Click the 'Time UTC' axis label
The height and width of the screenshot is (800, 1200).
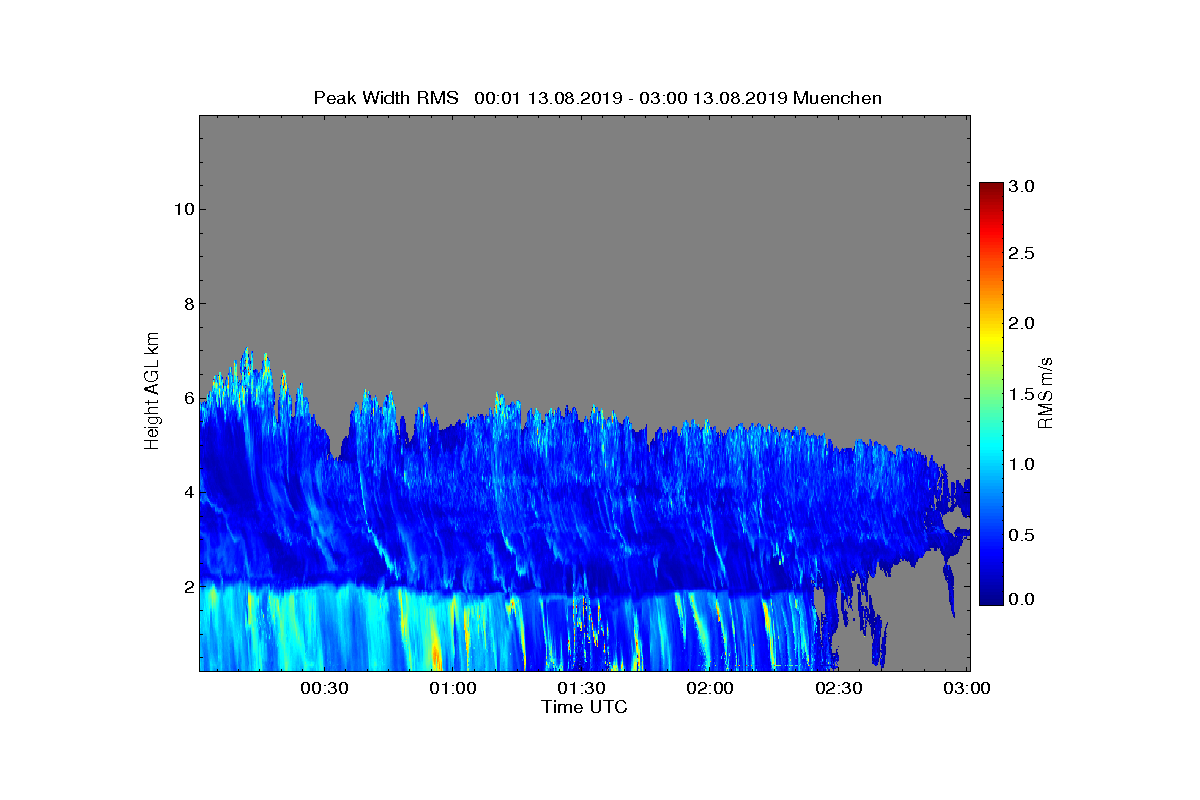tap(585, 707)
